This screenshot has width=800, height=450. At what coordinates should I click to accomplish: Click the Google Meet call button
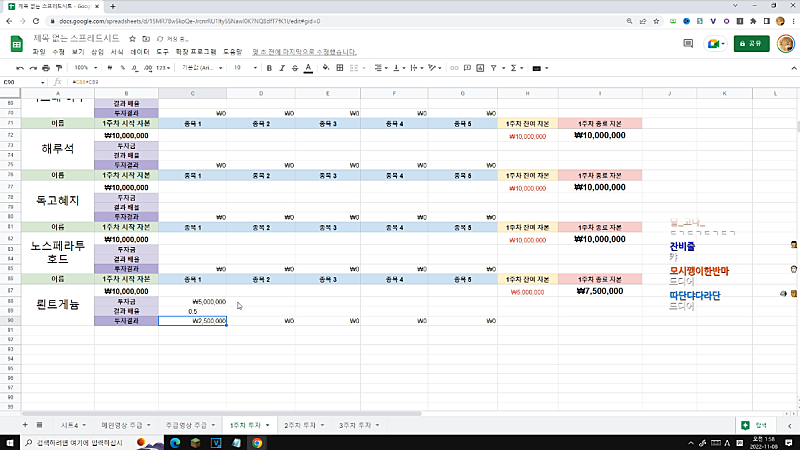click(715, 44)
